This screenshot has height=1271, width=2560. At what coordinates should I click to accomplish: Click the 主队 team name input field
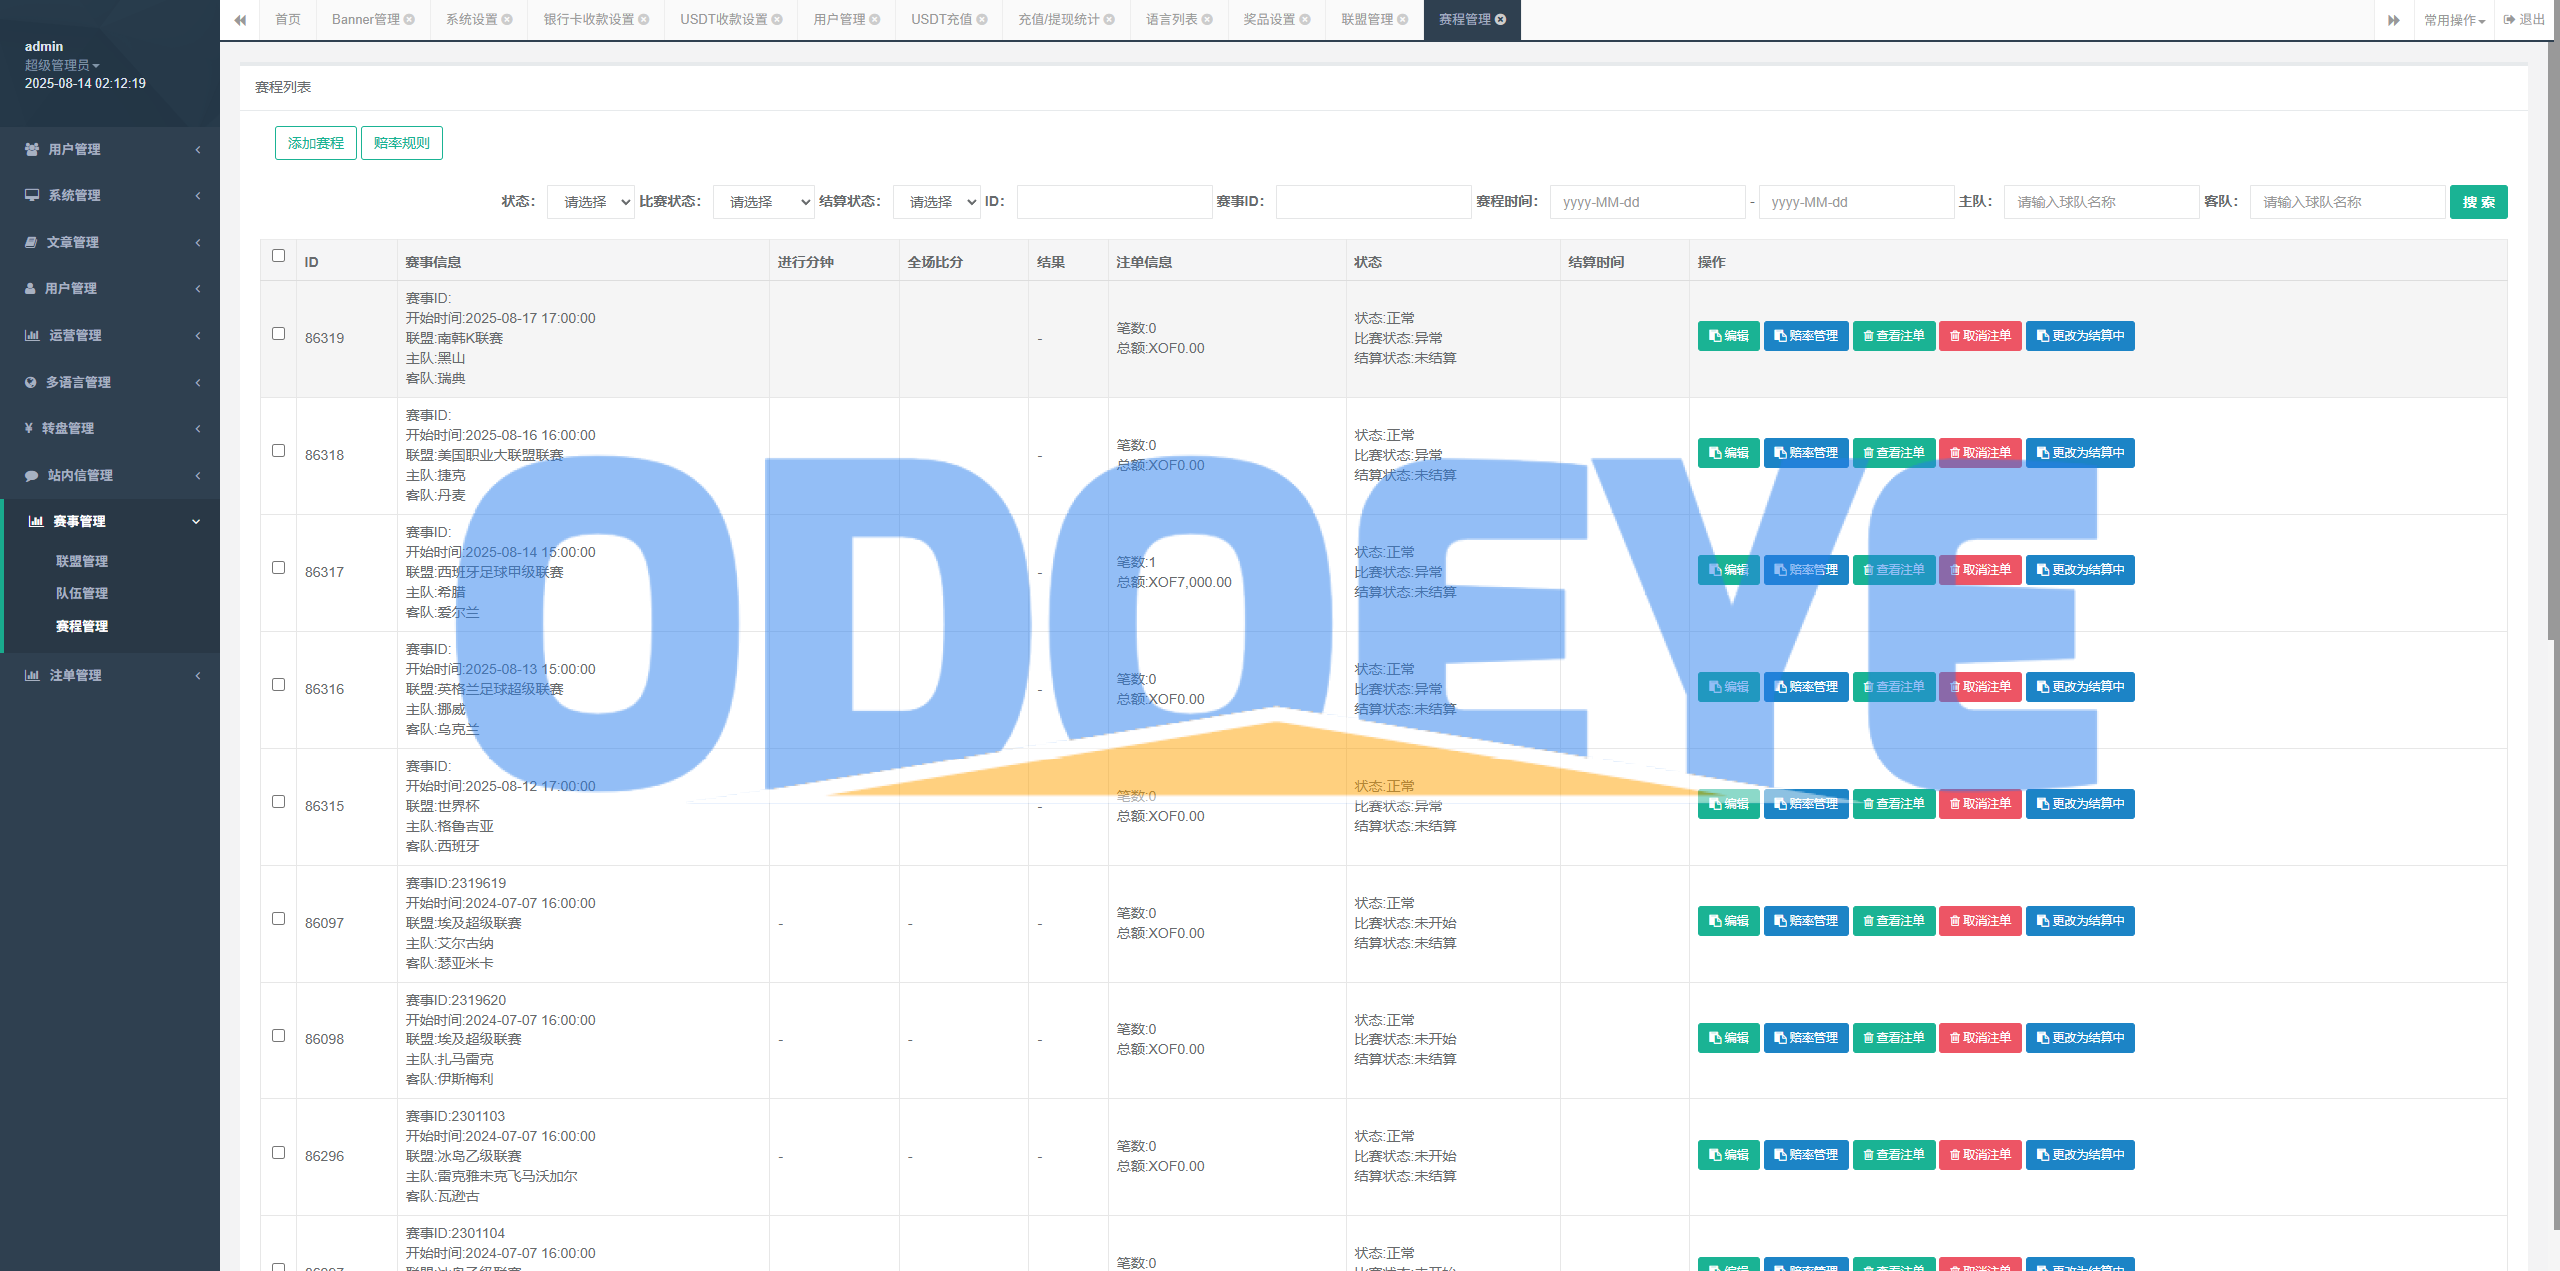[x=2100, y=202]
